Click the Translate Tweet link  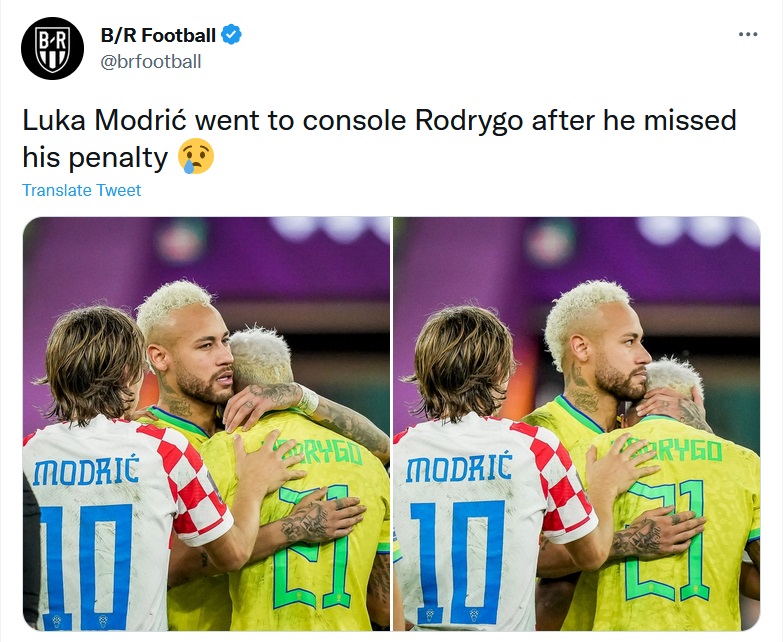[x=82, y=190]
